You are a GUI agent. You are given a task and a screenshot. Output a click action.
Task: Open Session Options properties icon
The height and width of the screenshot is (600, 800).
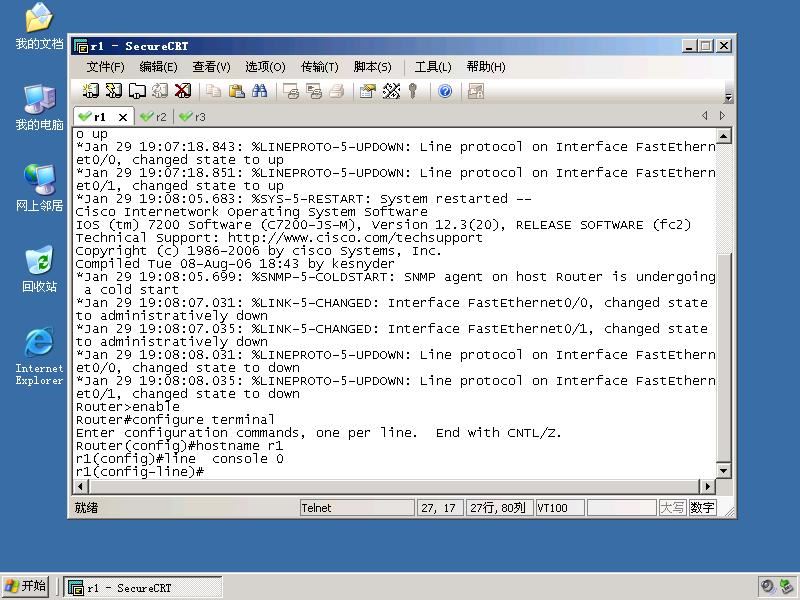tap(367, 91)
